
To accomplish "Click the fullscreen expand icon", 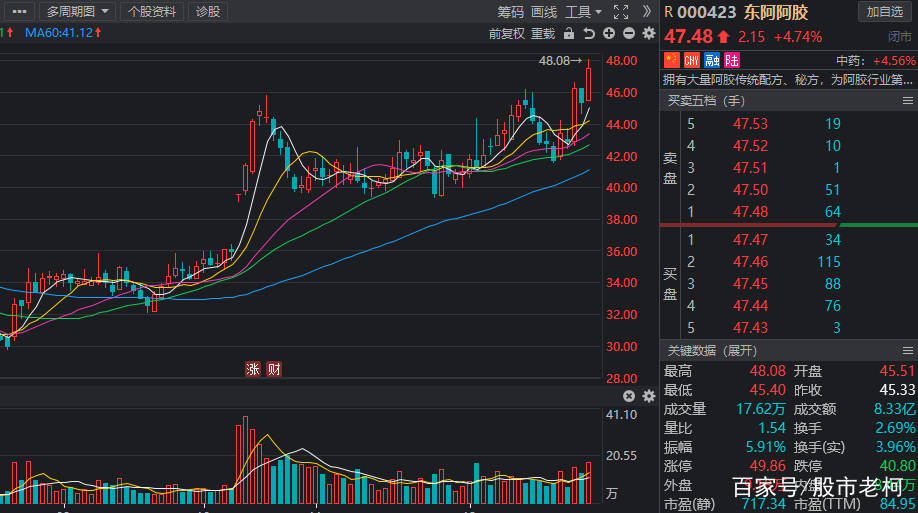I will coord(621,12).
